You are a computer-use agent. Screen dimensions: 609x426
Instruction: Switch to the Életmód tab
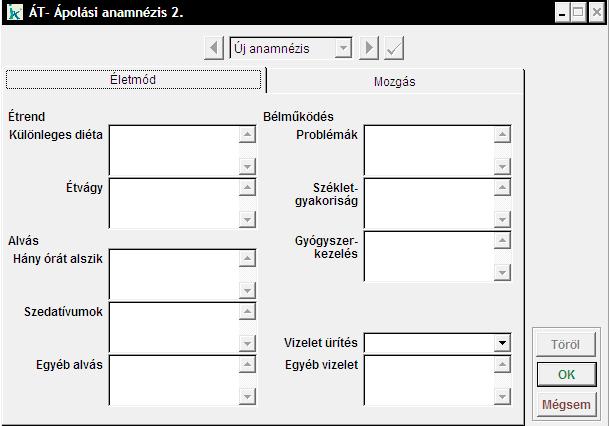(133, 80)
